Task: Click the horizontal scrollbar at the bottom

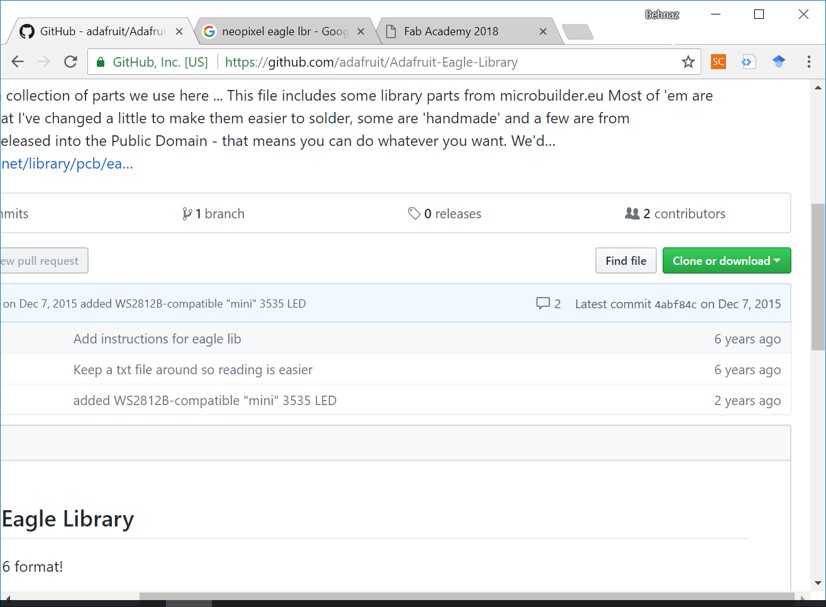Action: coord(467,596)
